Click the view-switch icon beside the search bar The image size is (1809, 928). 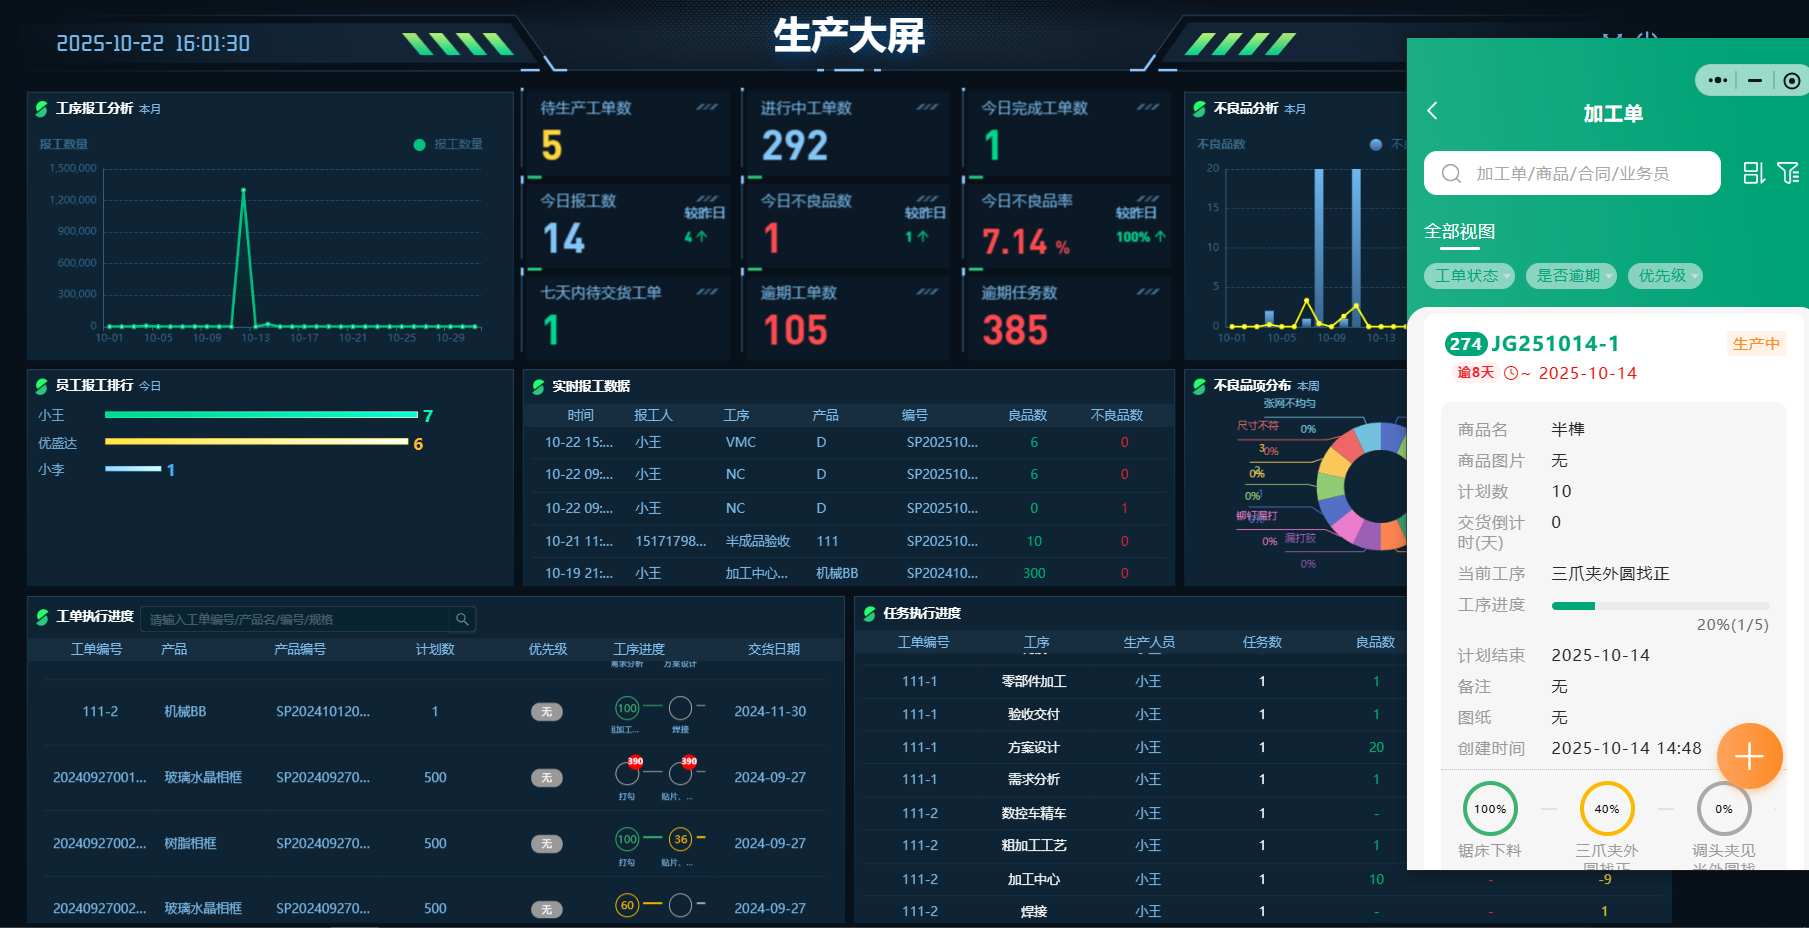pos(1752,173)
